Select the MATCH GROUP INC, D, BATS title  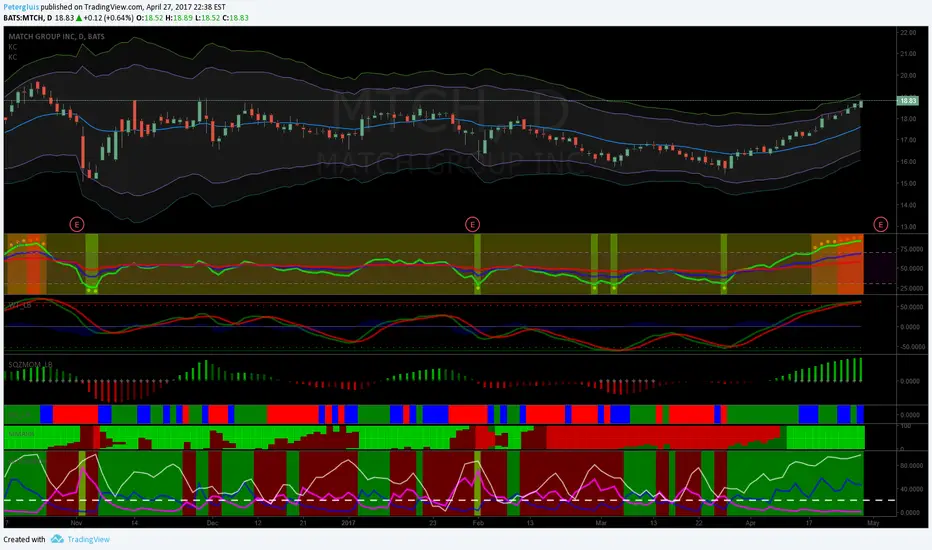coord(56,36)
